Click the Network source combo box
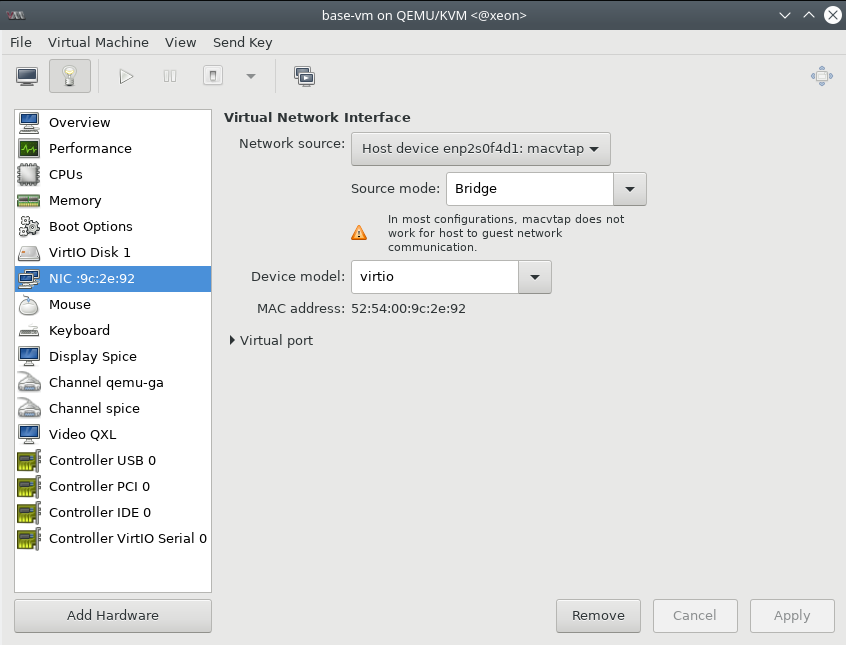 click(x=481, y=148)
